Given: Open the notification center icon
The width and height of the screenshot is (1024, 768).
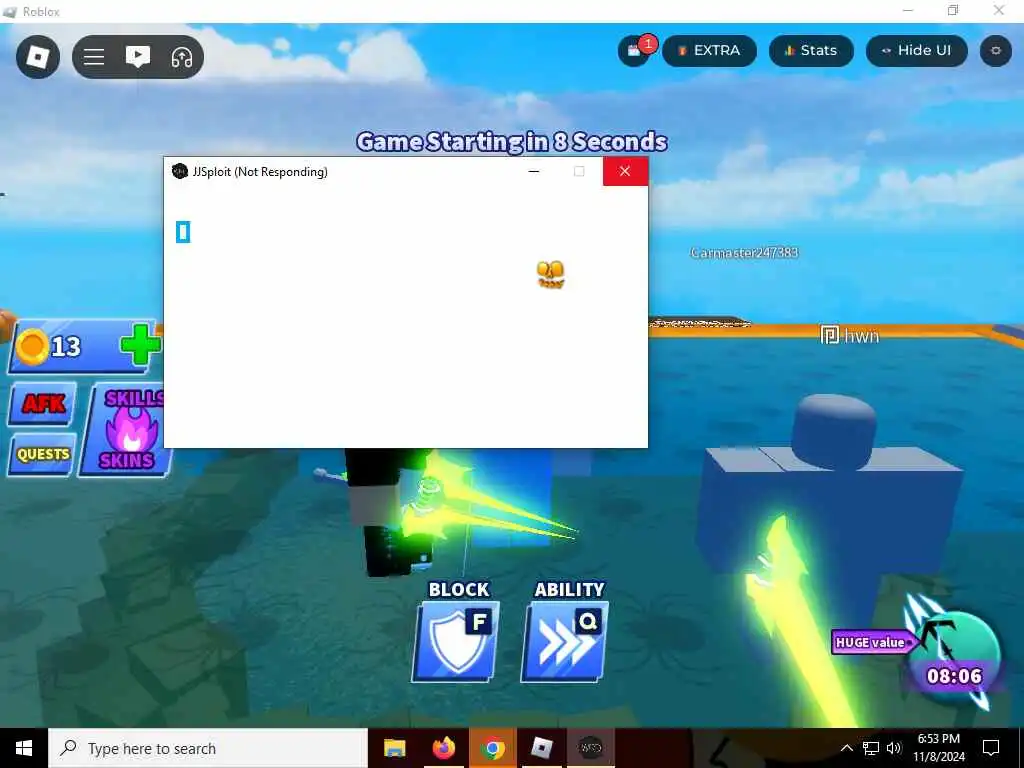Looking at the screenshot, I should 991,748.
